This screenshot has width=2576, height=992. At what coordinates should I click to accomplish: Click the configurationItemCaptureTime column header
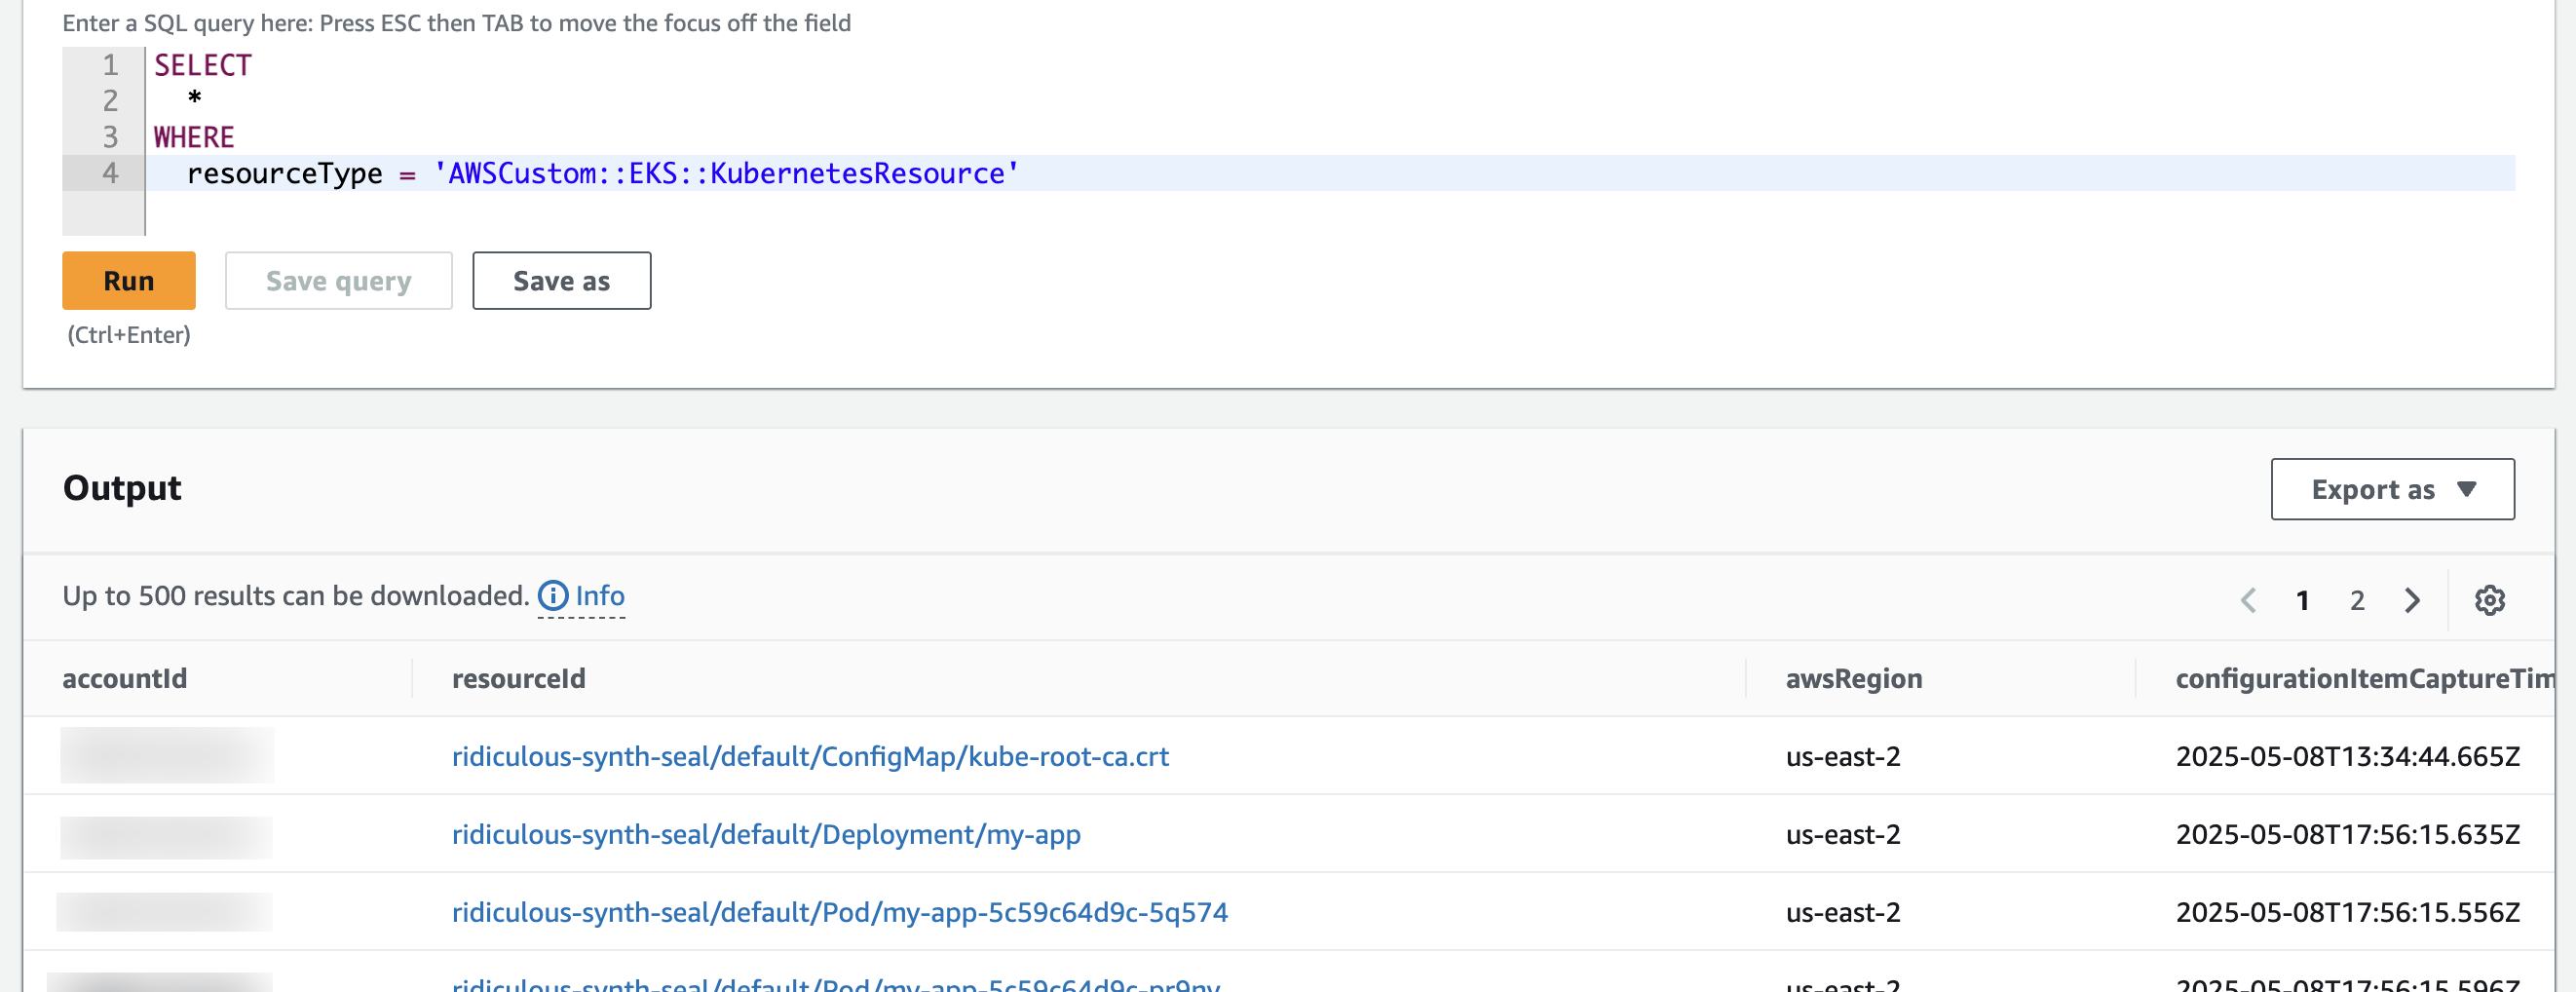[x=2362, y=678]
